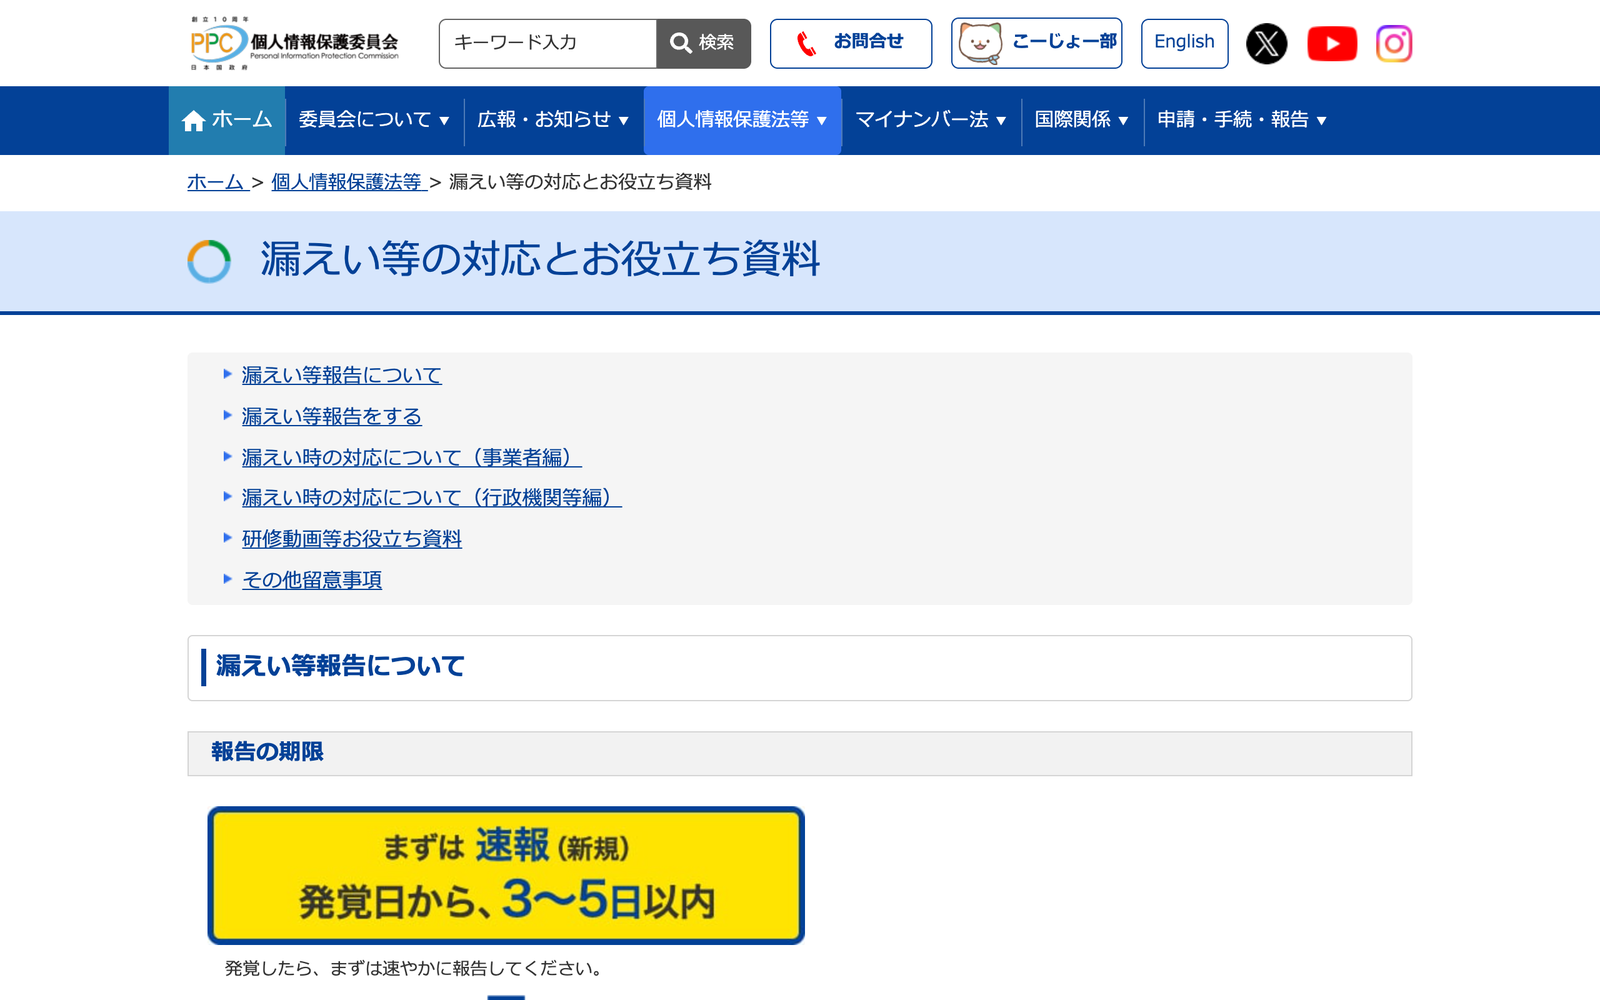Click the お問合せ contact button with phone icon

(x=851, y=43)
